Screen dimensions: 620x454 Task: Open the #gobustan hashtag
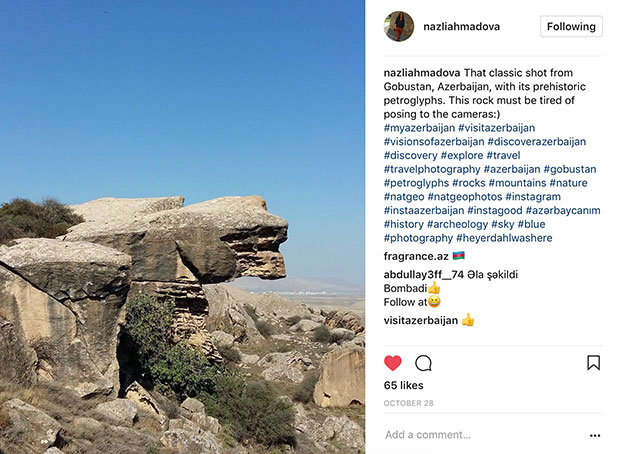tap(570, 169)
